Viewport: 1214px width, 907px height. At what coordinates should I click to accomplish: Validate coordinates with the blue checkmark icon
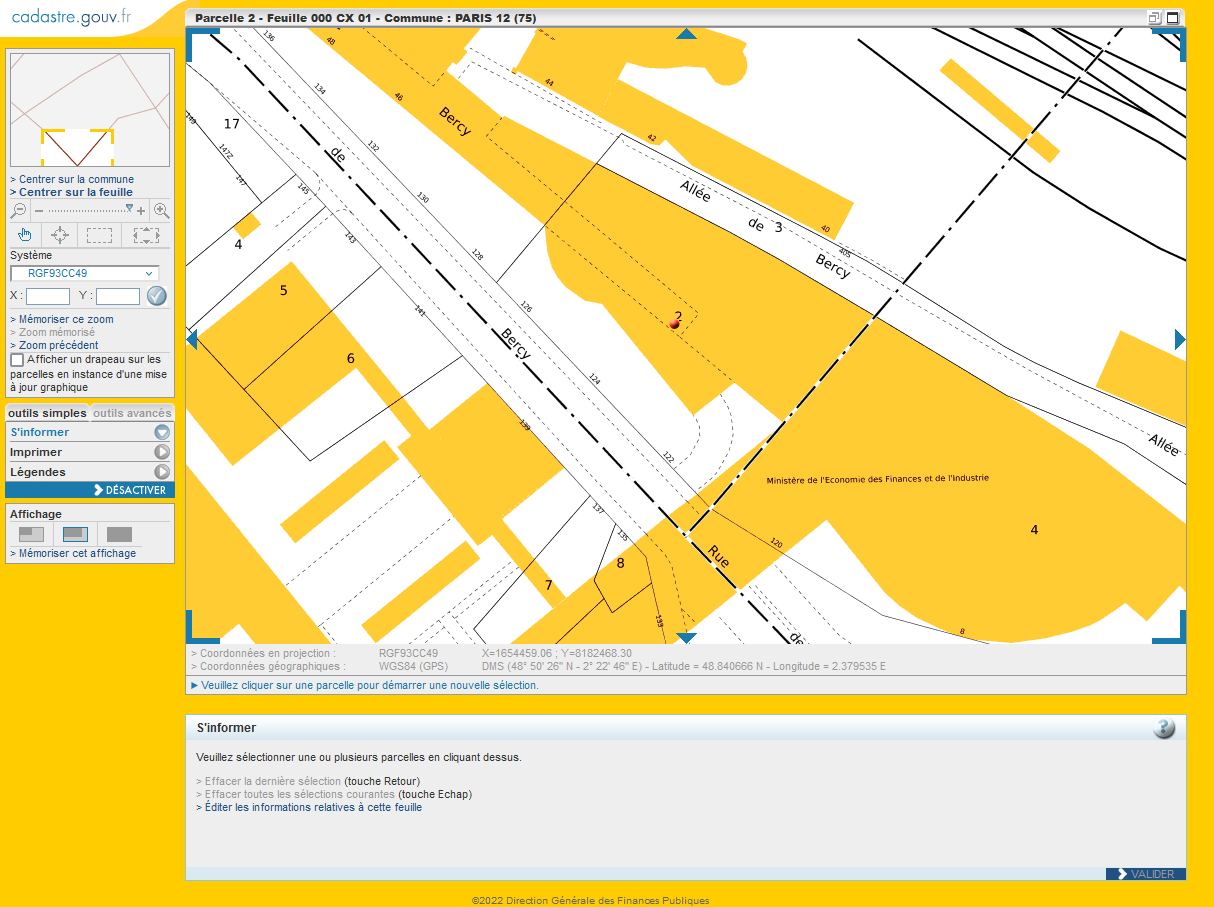(x=157, y=295)
